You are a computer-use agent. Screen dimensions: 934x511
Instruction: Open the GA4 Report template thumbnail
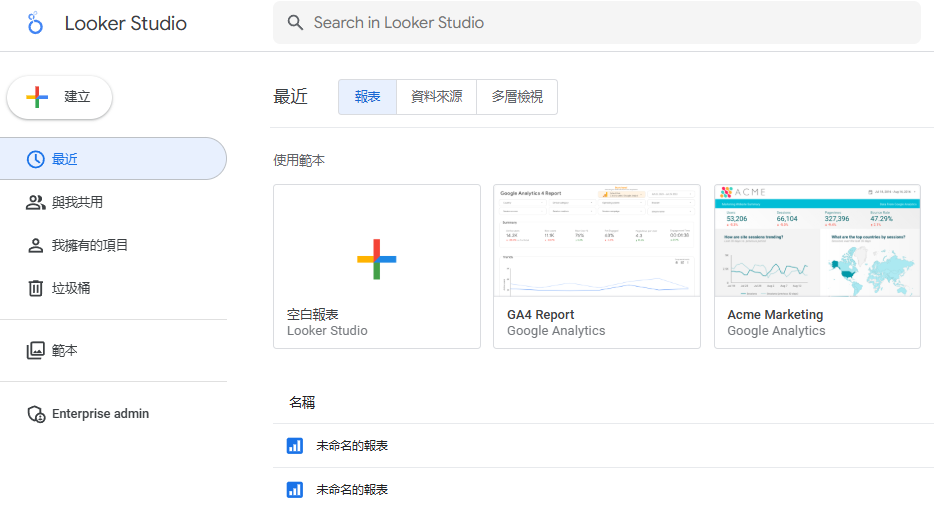pos(597,241)
